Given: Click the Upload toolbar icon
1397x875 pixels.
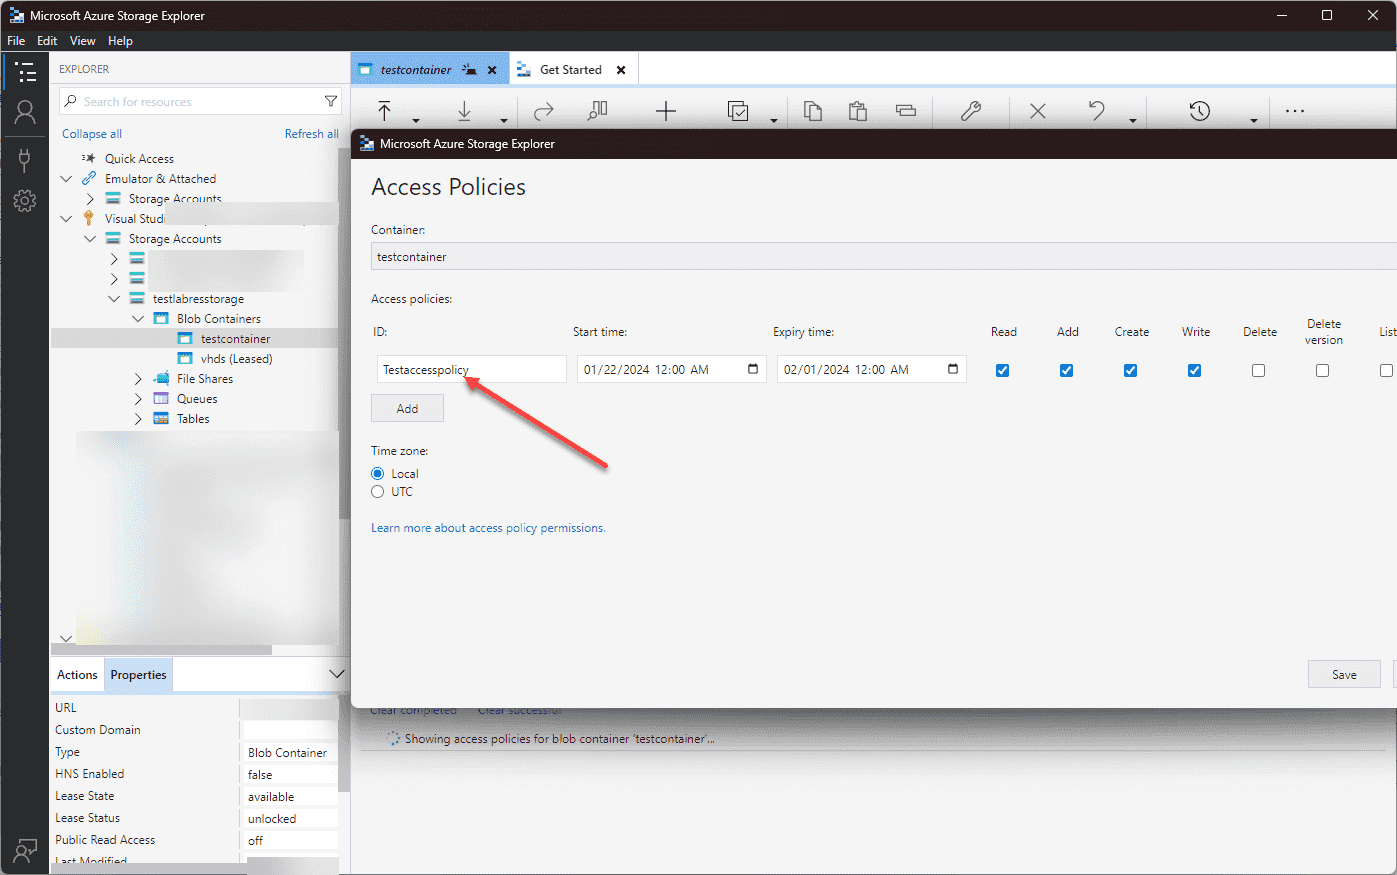Looking at the screenshot, I should click(x=385, y=111).
